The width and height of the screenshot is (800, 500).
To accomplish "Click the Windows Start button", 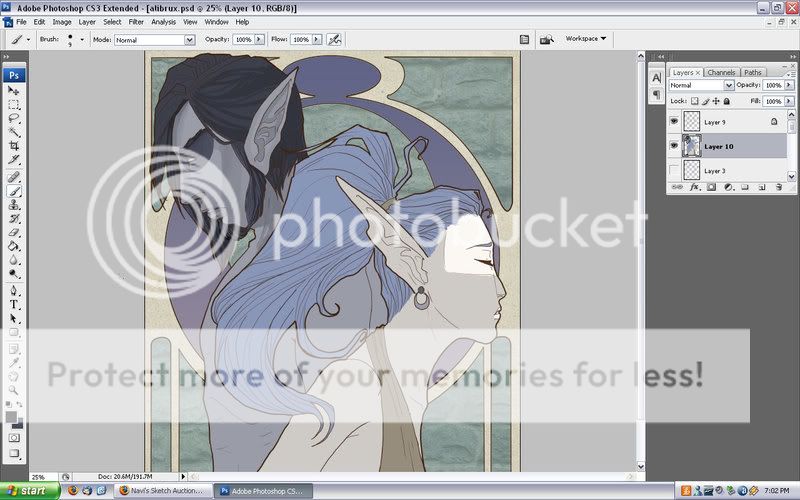I will 29,491.
